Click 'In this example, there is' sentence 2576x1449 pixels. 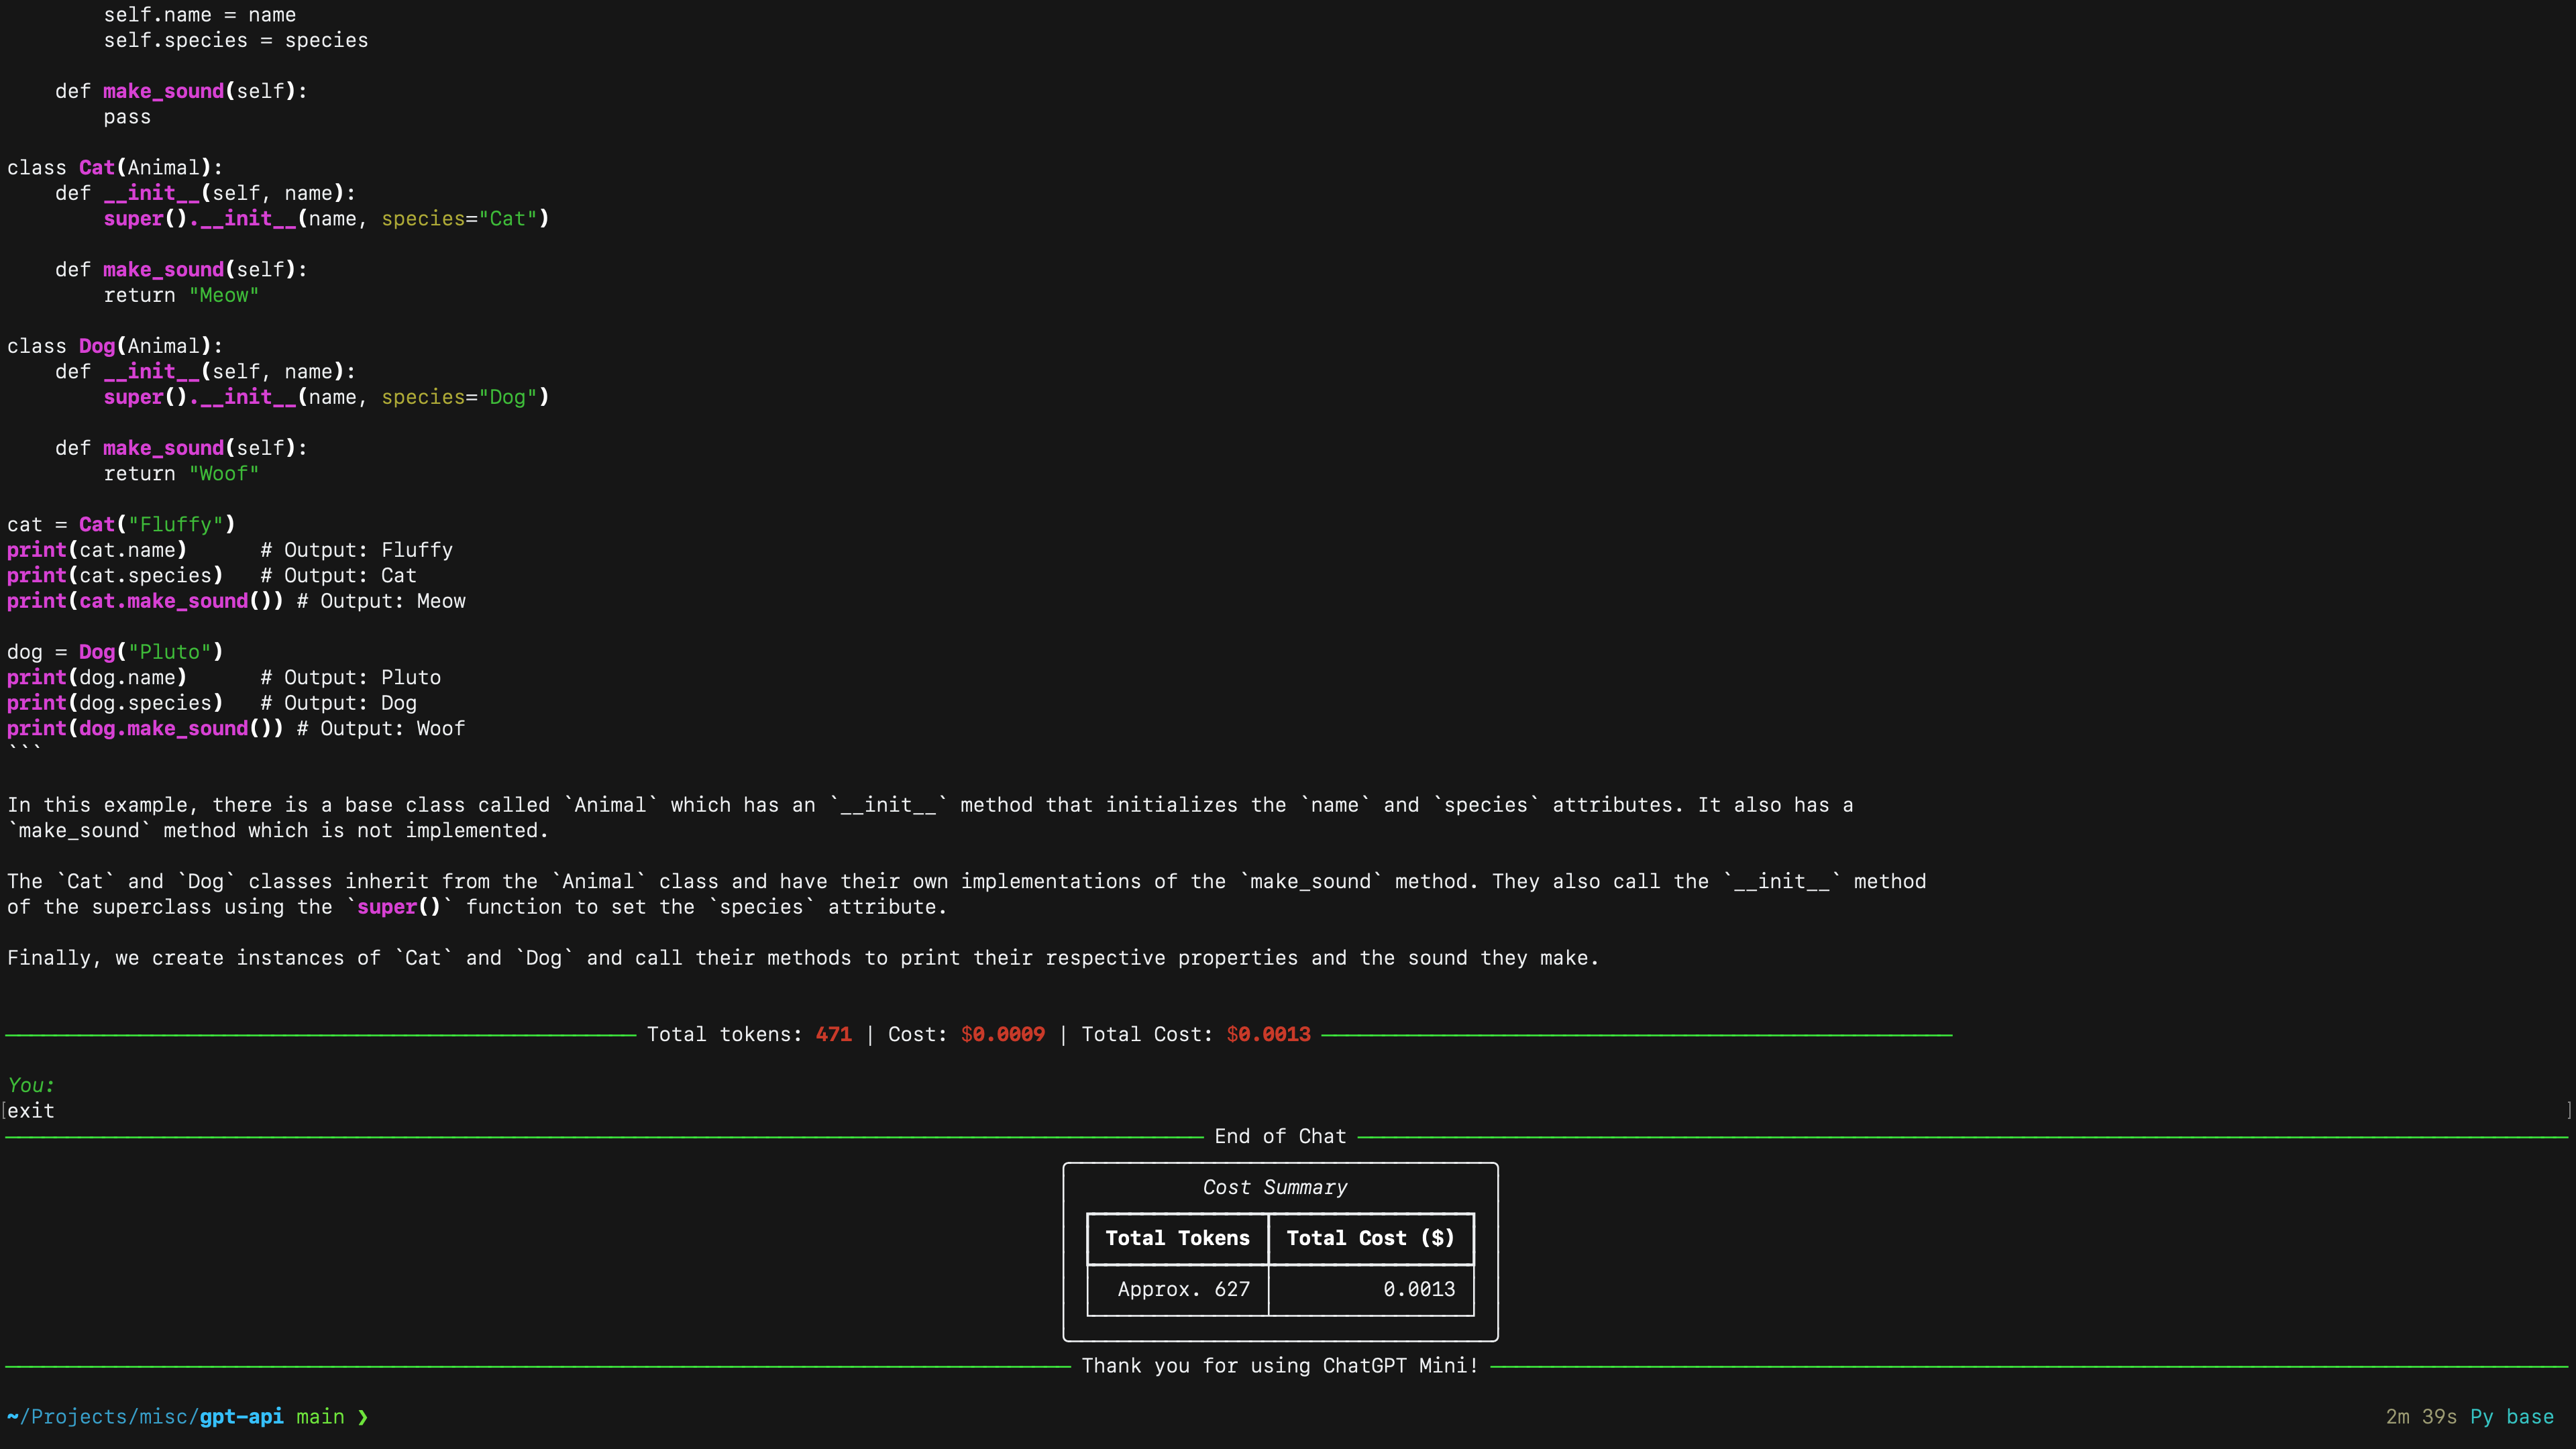click(930, 818)
